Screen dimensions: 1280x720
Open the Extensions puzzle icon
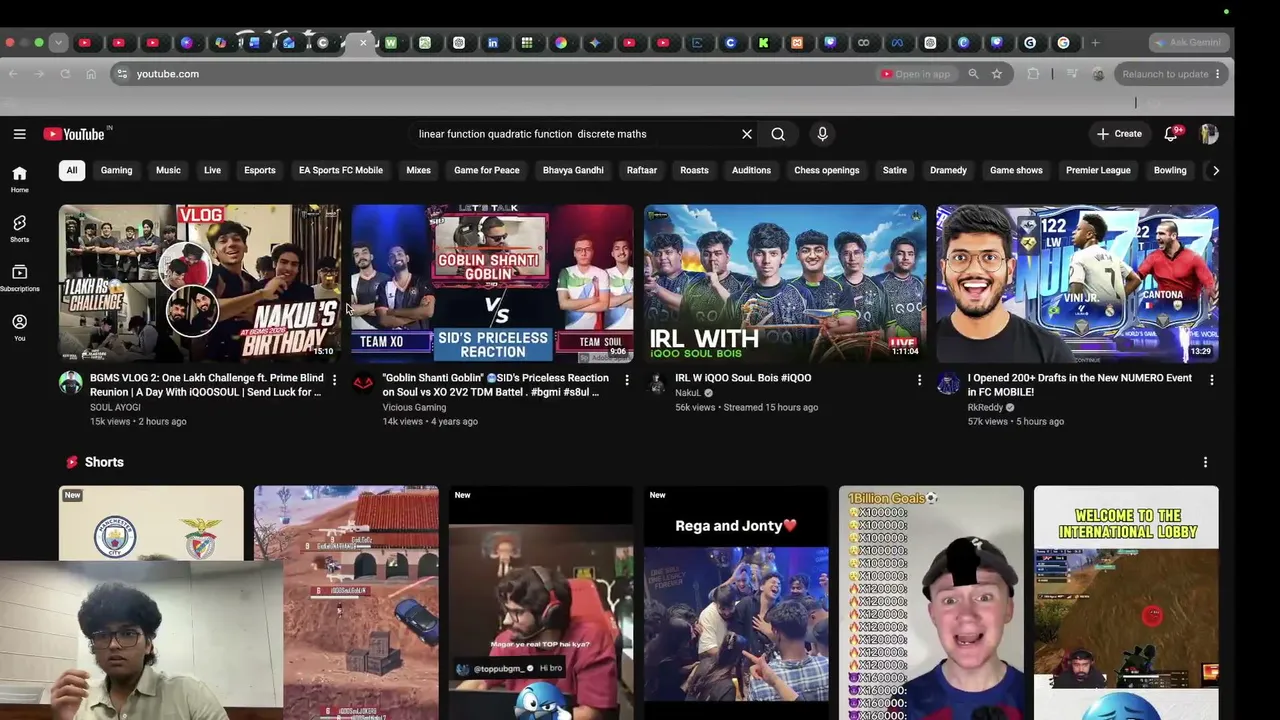click(1033, 74)
